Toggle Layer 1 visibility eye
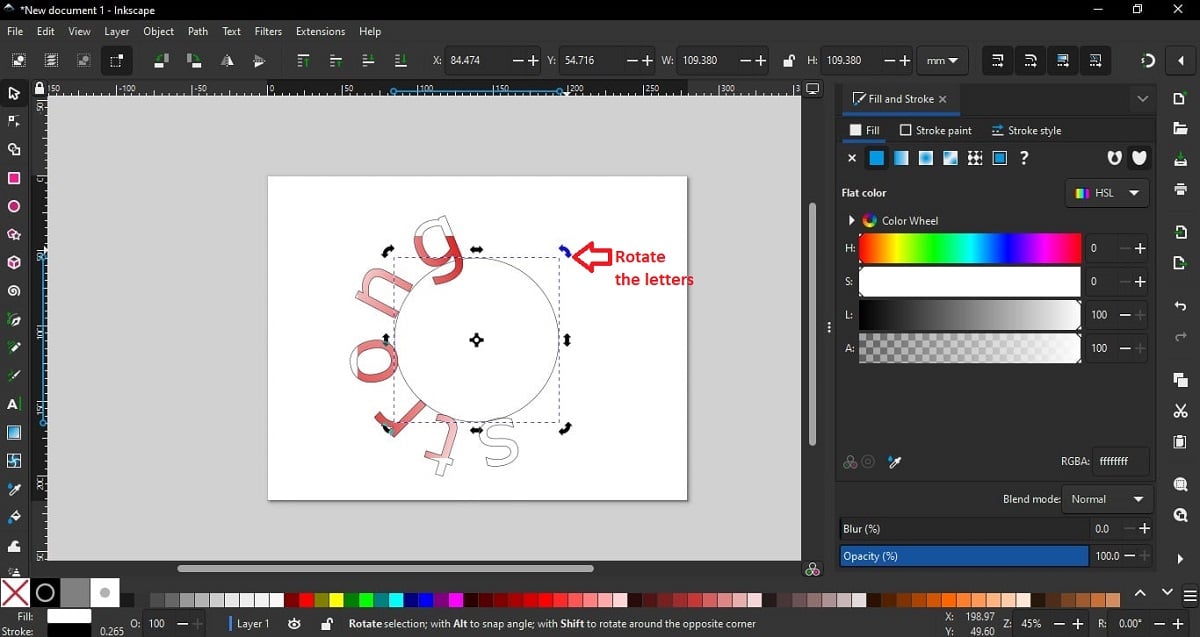The image size is (1200, 637). pos(294,624)
